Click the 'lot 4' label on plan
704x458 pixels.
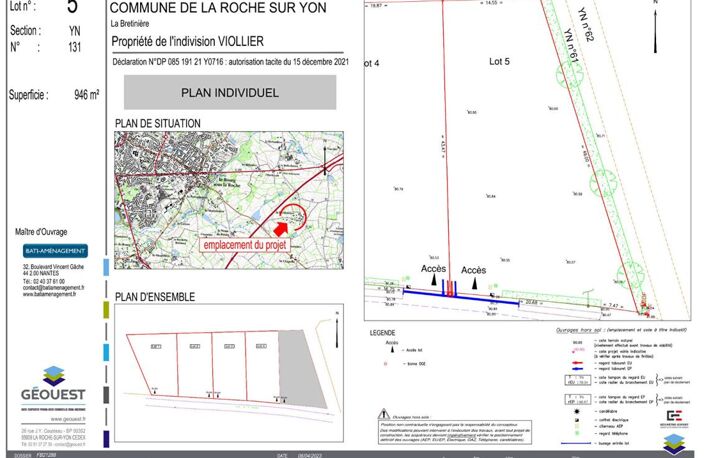point(372,63)
